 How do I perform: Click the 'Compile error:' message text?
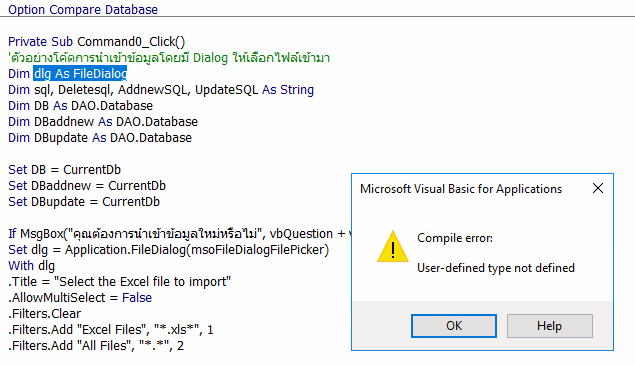pyautogui.click(x=455, y=238)
